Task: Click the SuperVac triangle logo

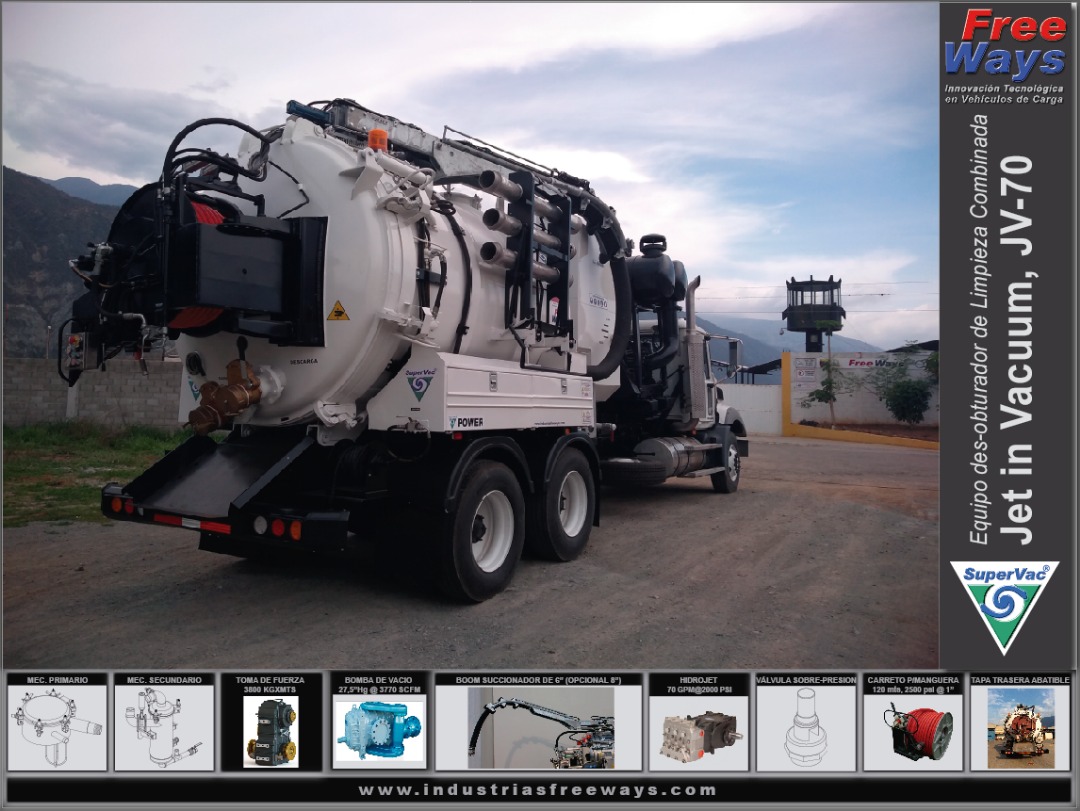Action: coord(1004,608)
